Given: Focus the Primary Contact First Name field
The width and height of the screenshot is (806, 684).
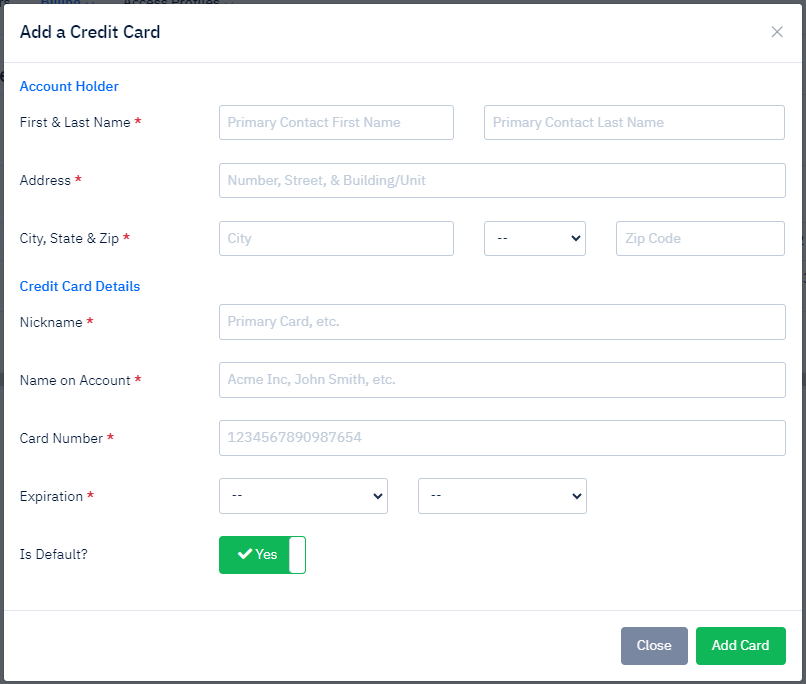Looking at the screenshot, I should (336, 123).
